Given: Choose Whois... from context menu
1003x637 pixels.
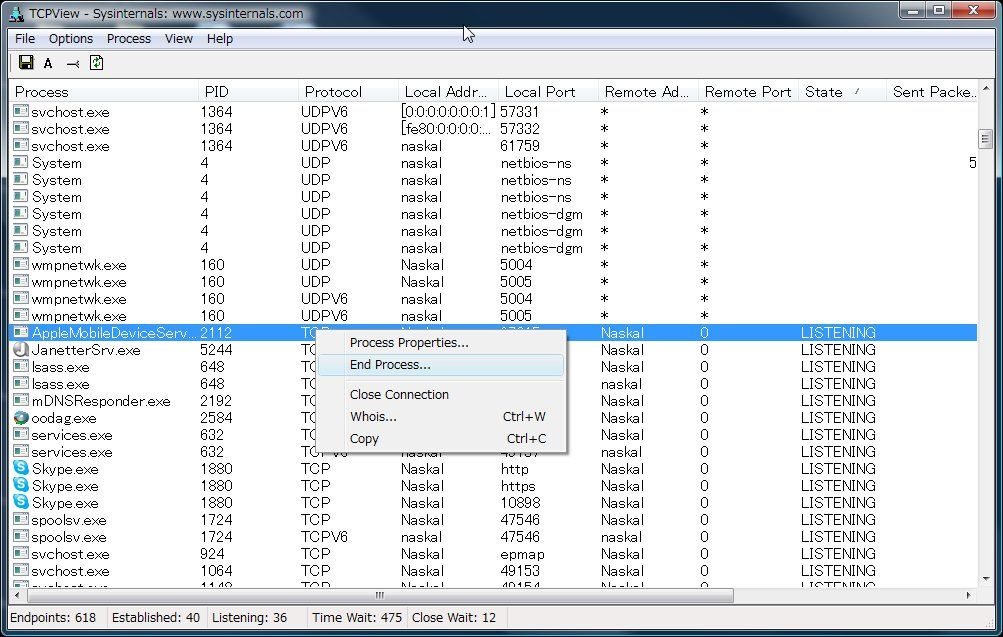Looking at the screenshot, I should [x=441, y=416].
